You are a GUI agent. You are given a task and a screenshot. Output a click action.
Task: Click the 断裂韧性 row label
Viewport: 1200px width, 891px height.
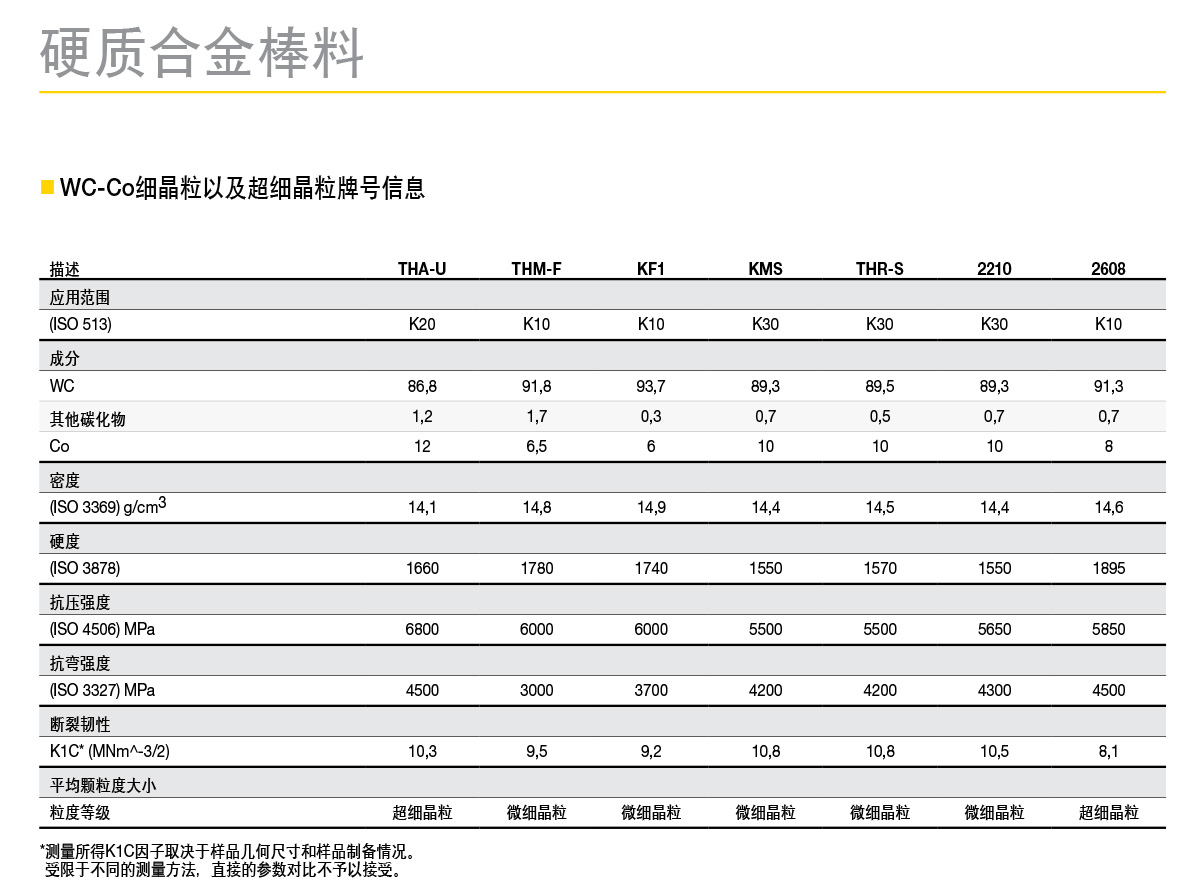(x=80, y=725)
